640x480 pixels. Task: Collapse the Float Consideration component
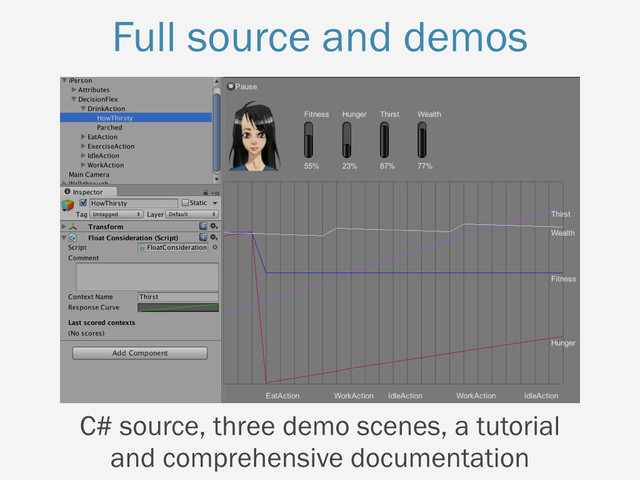(x=64, y=238)
